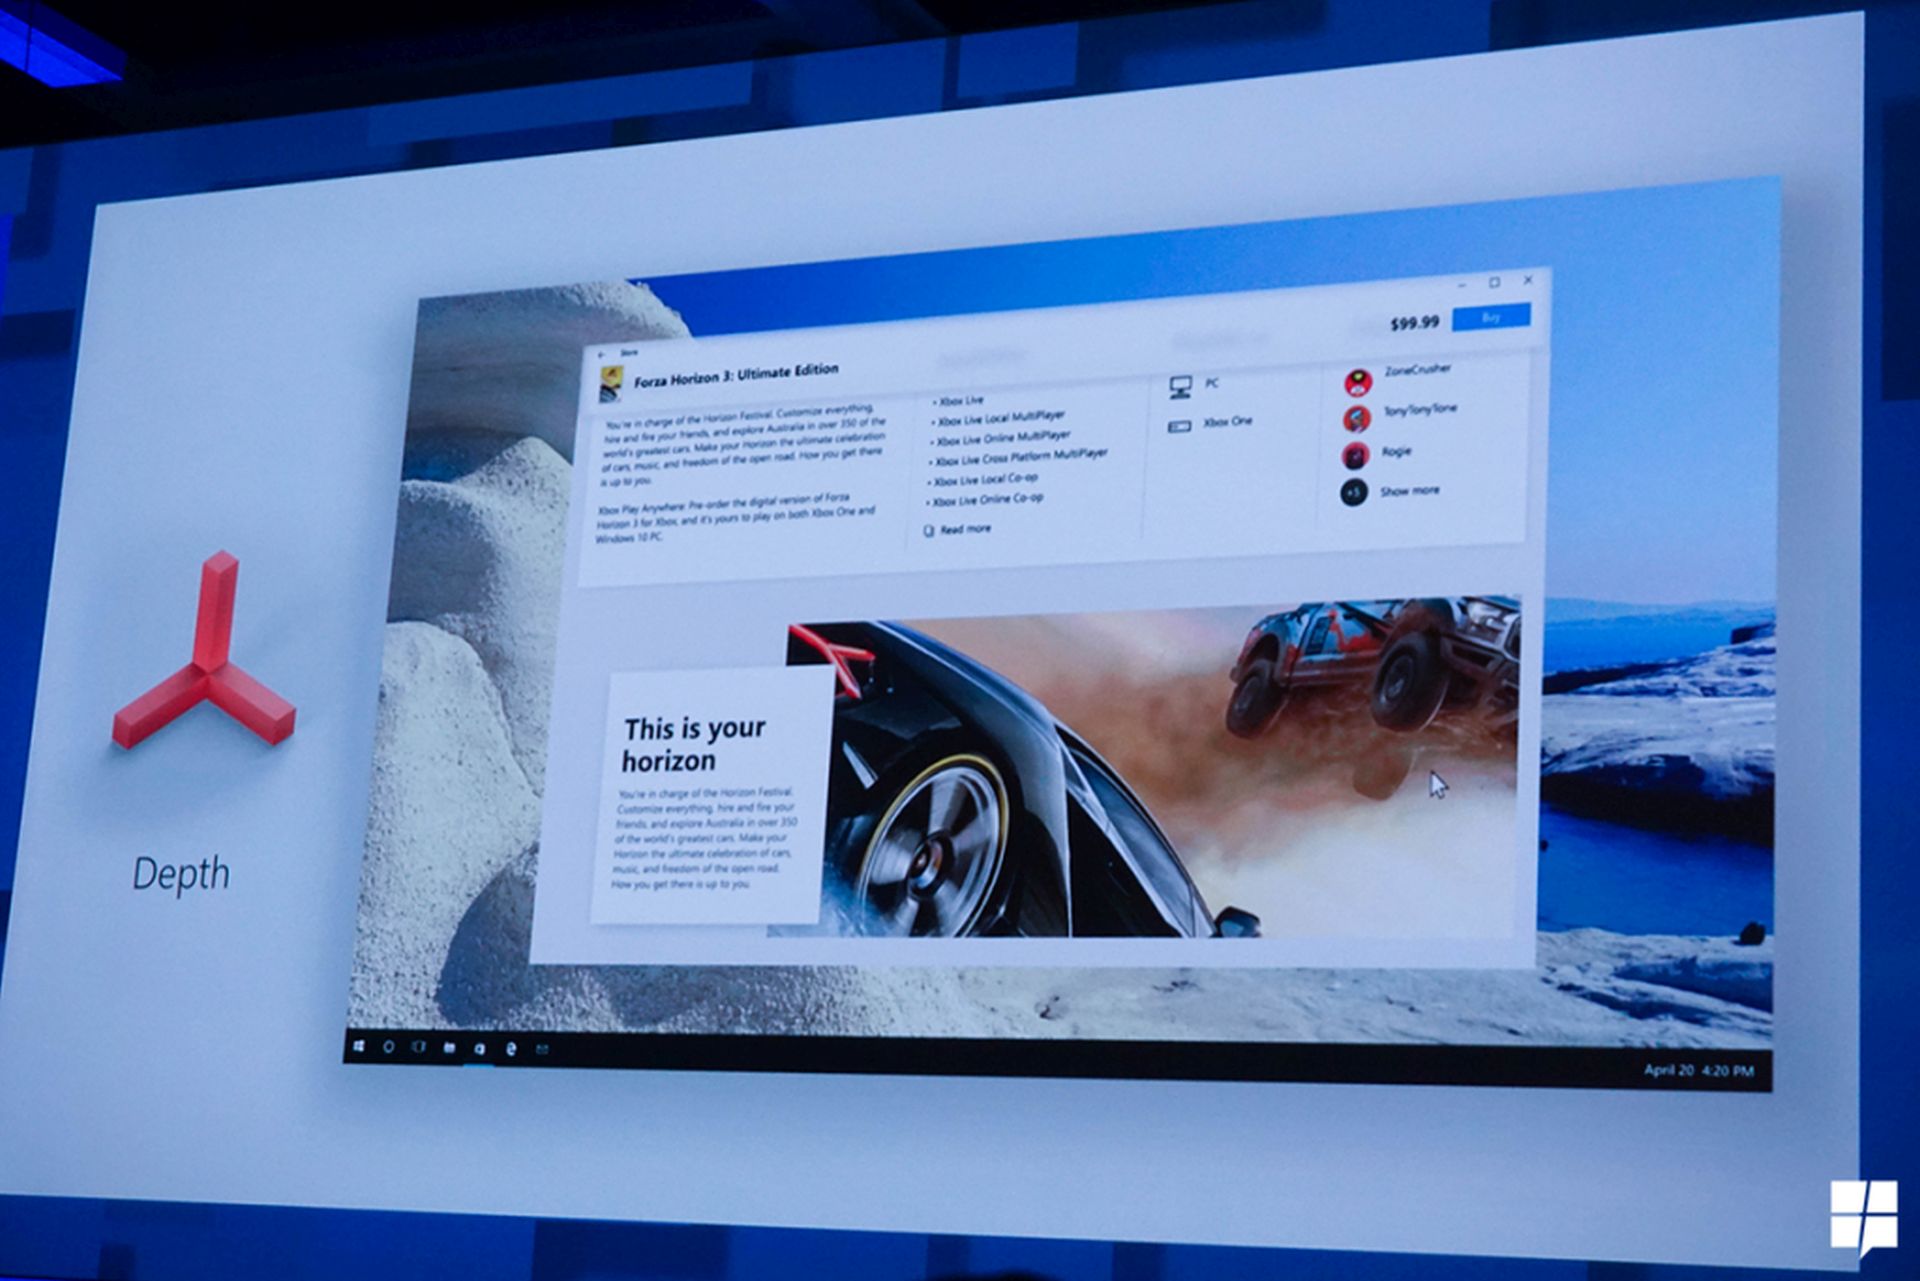Click the ZoneCrusher friend name
The height and width of the screenshot is (1281, 1920).
tap(1418, 370)
